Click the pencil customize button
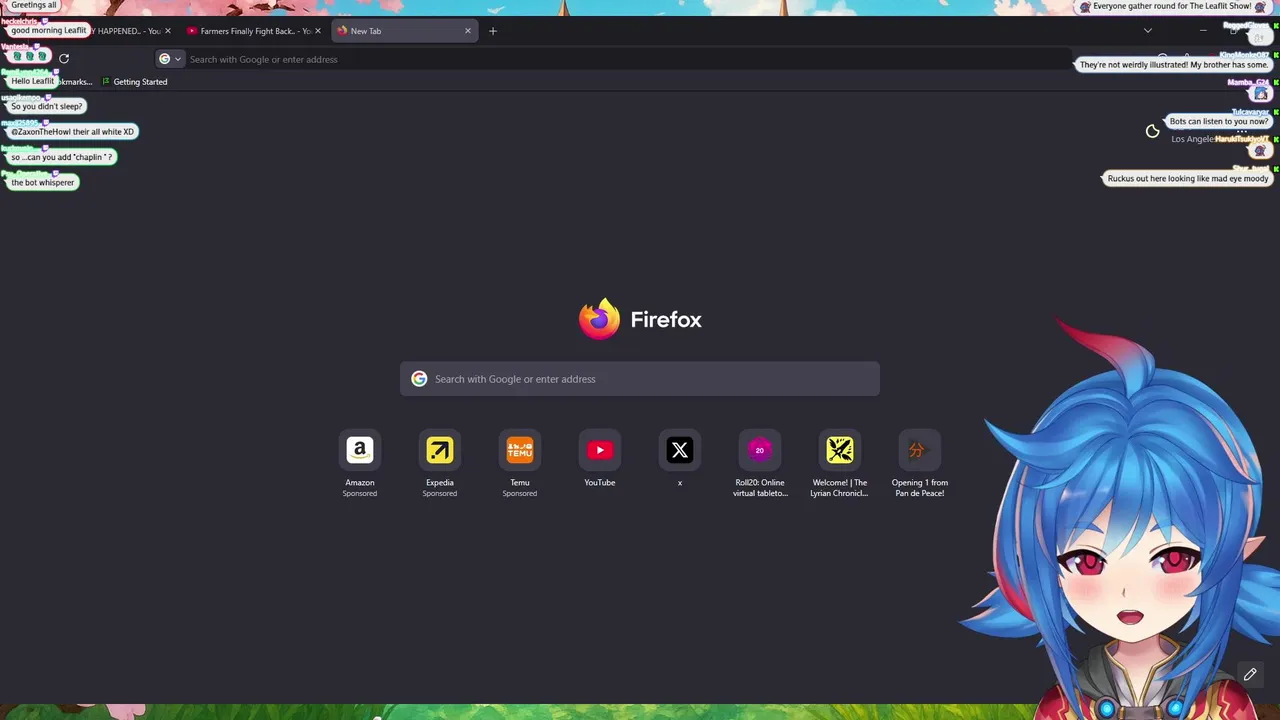Screen dimensions: 1280x720 (1250, 675)
